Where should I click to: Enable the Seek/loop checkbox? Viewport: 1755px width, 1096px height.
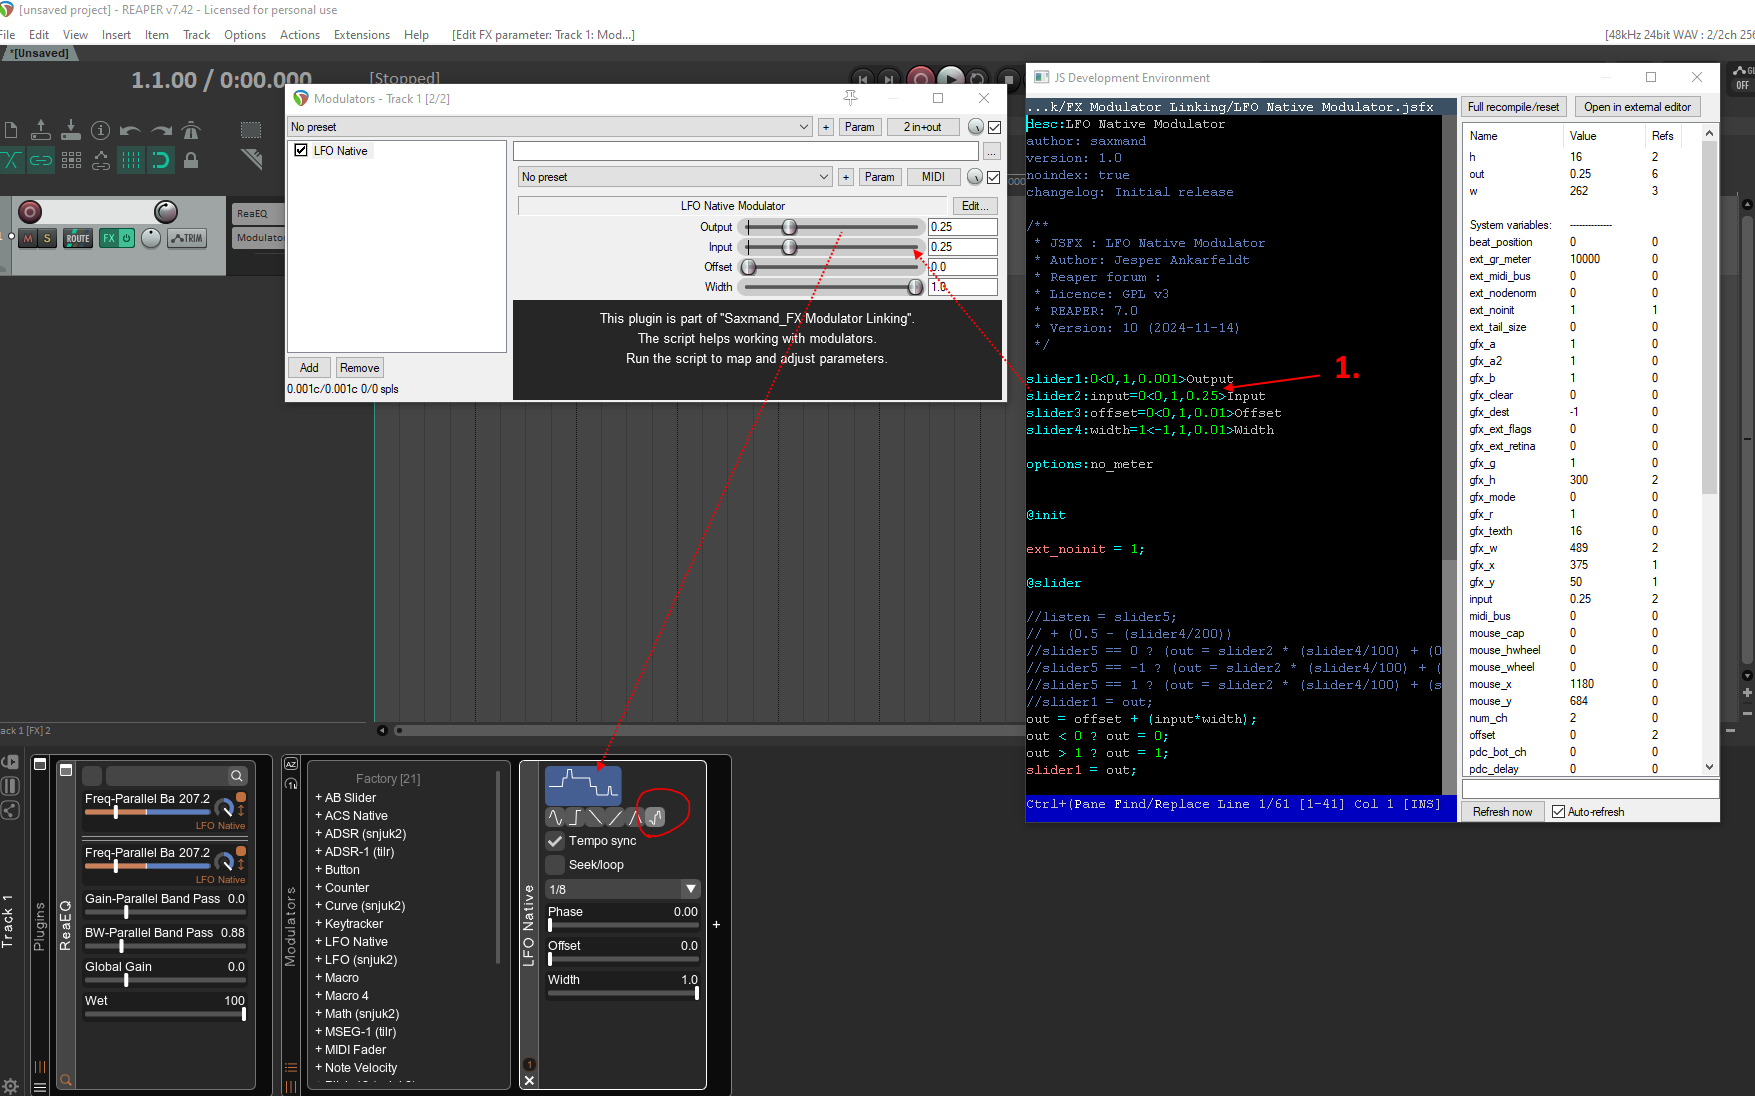(x=555, y=865)
